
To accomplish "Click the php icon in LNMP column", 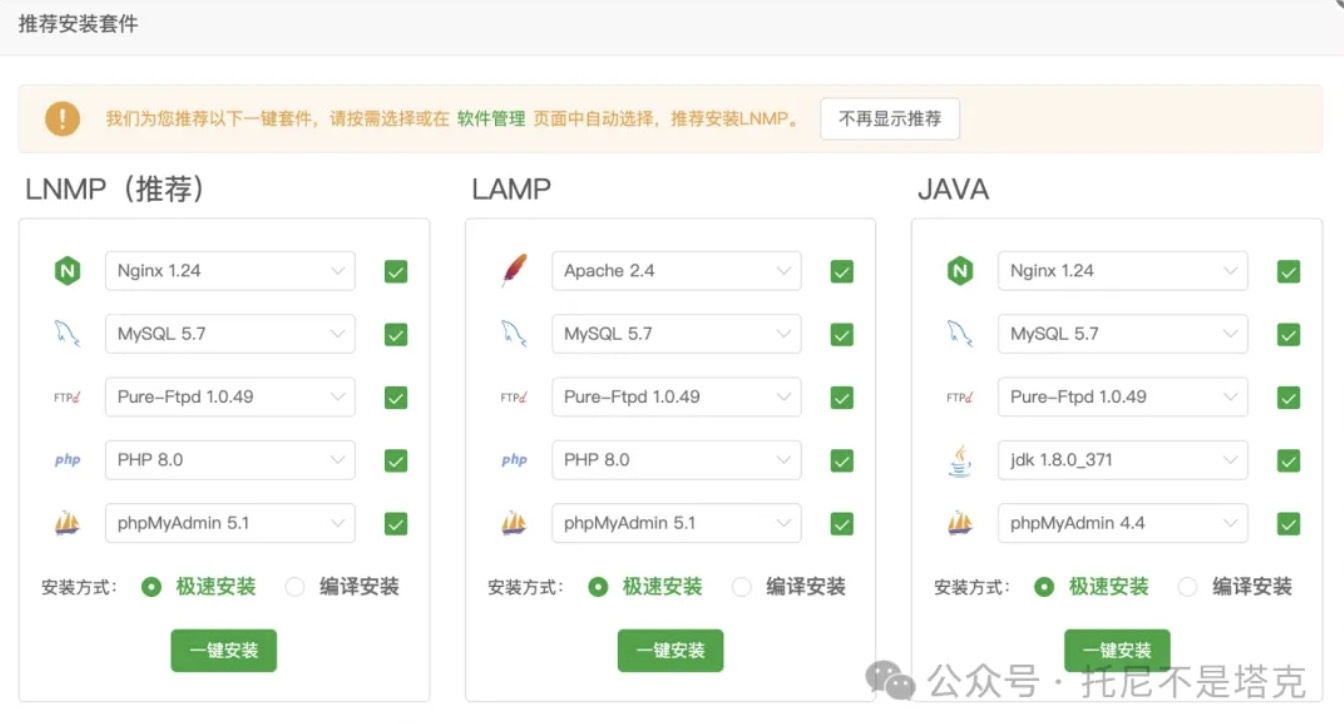I will [67, 460].
